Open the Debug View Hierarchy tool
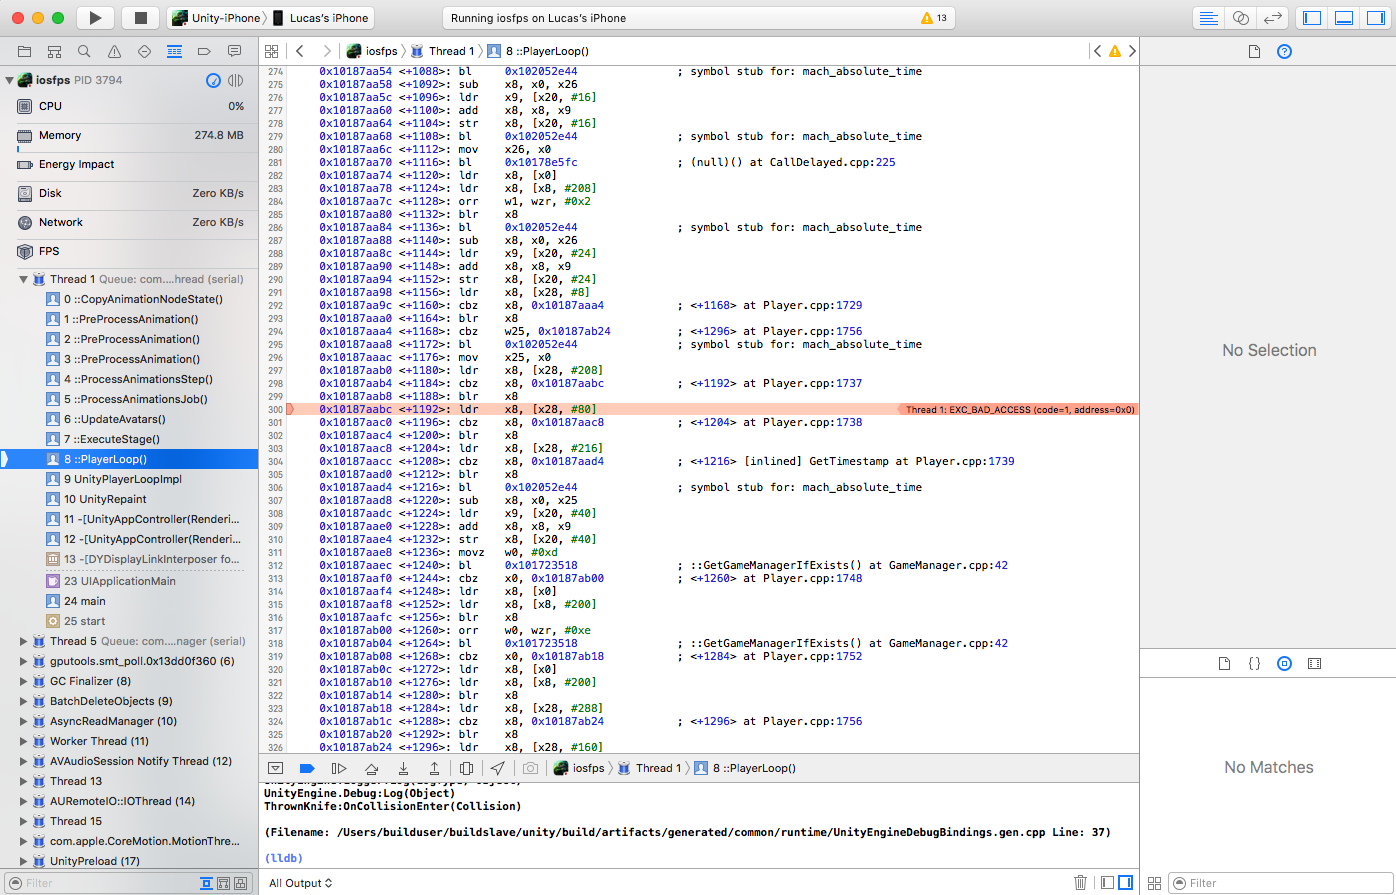Screen dimensions: 1396x895 (x=466, y=768)
